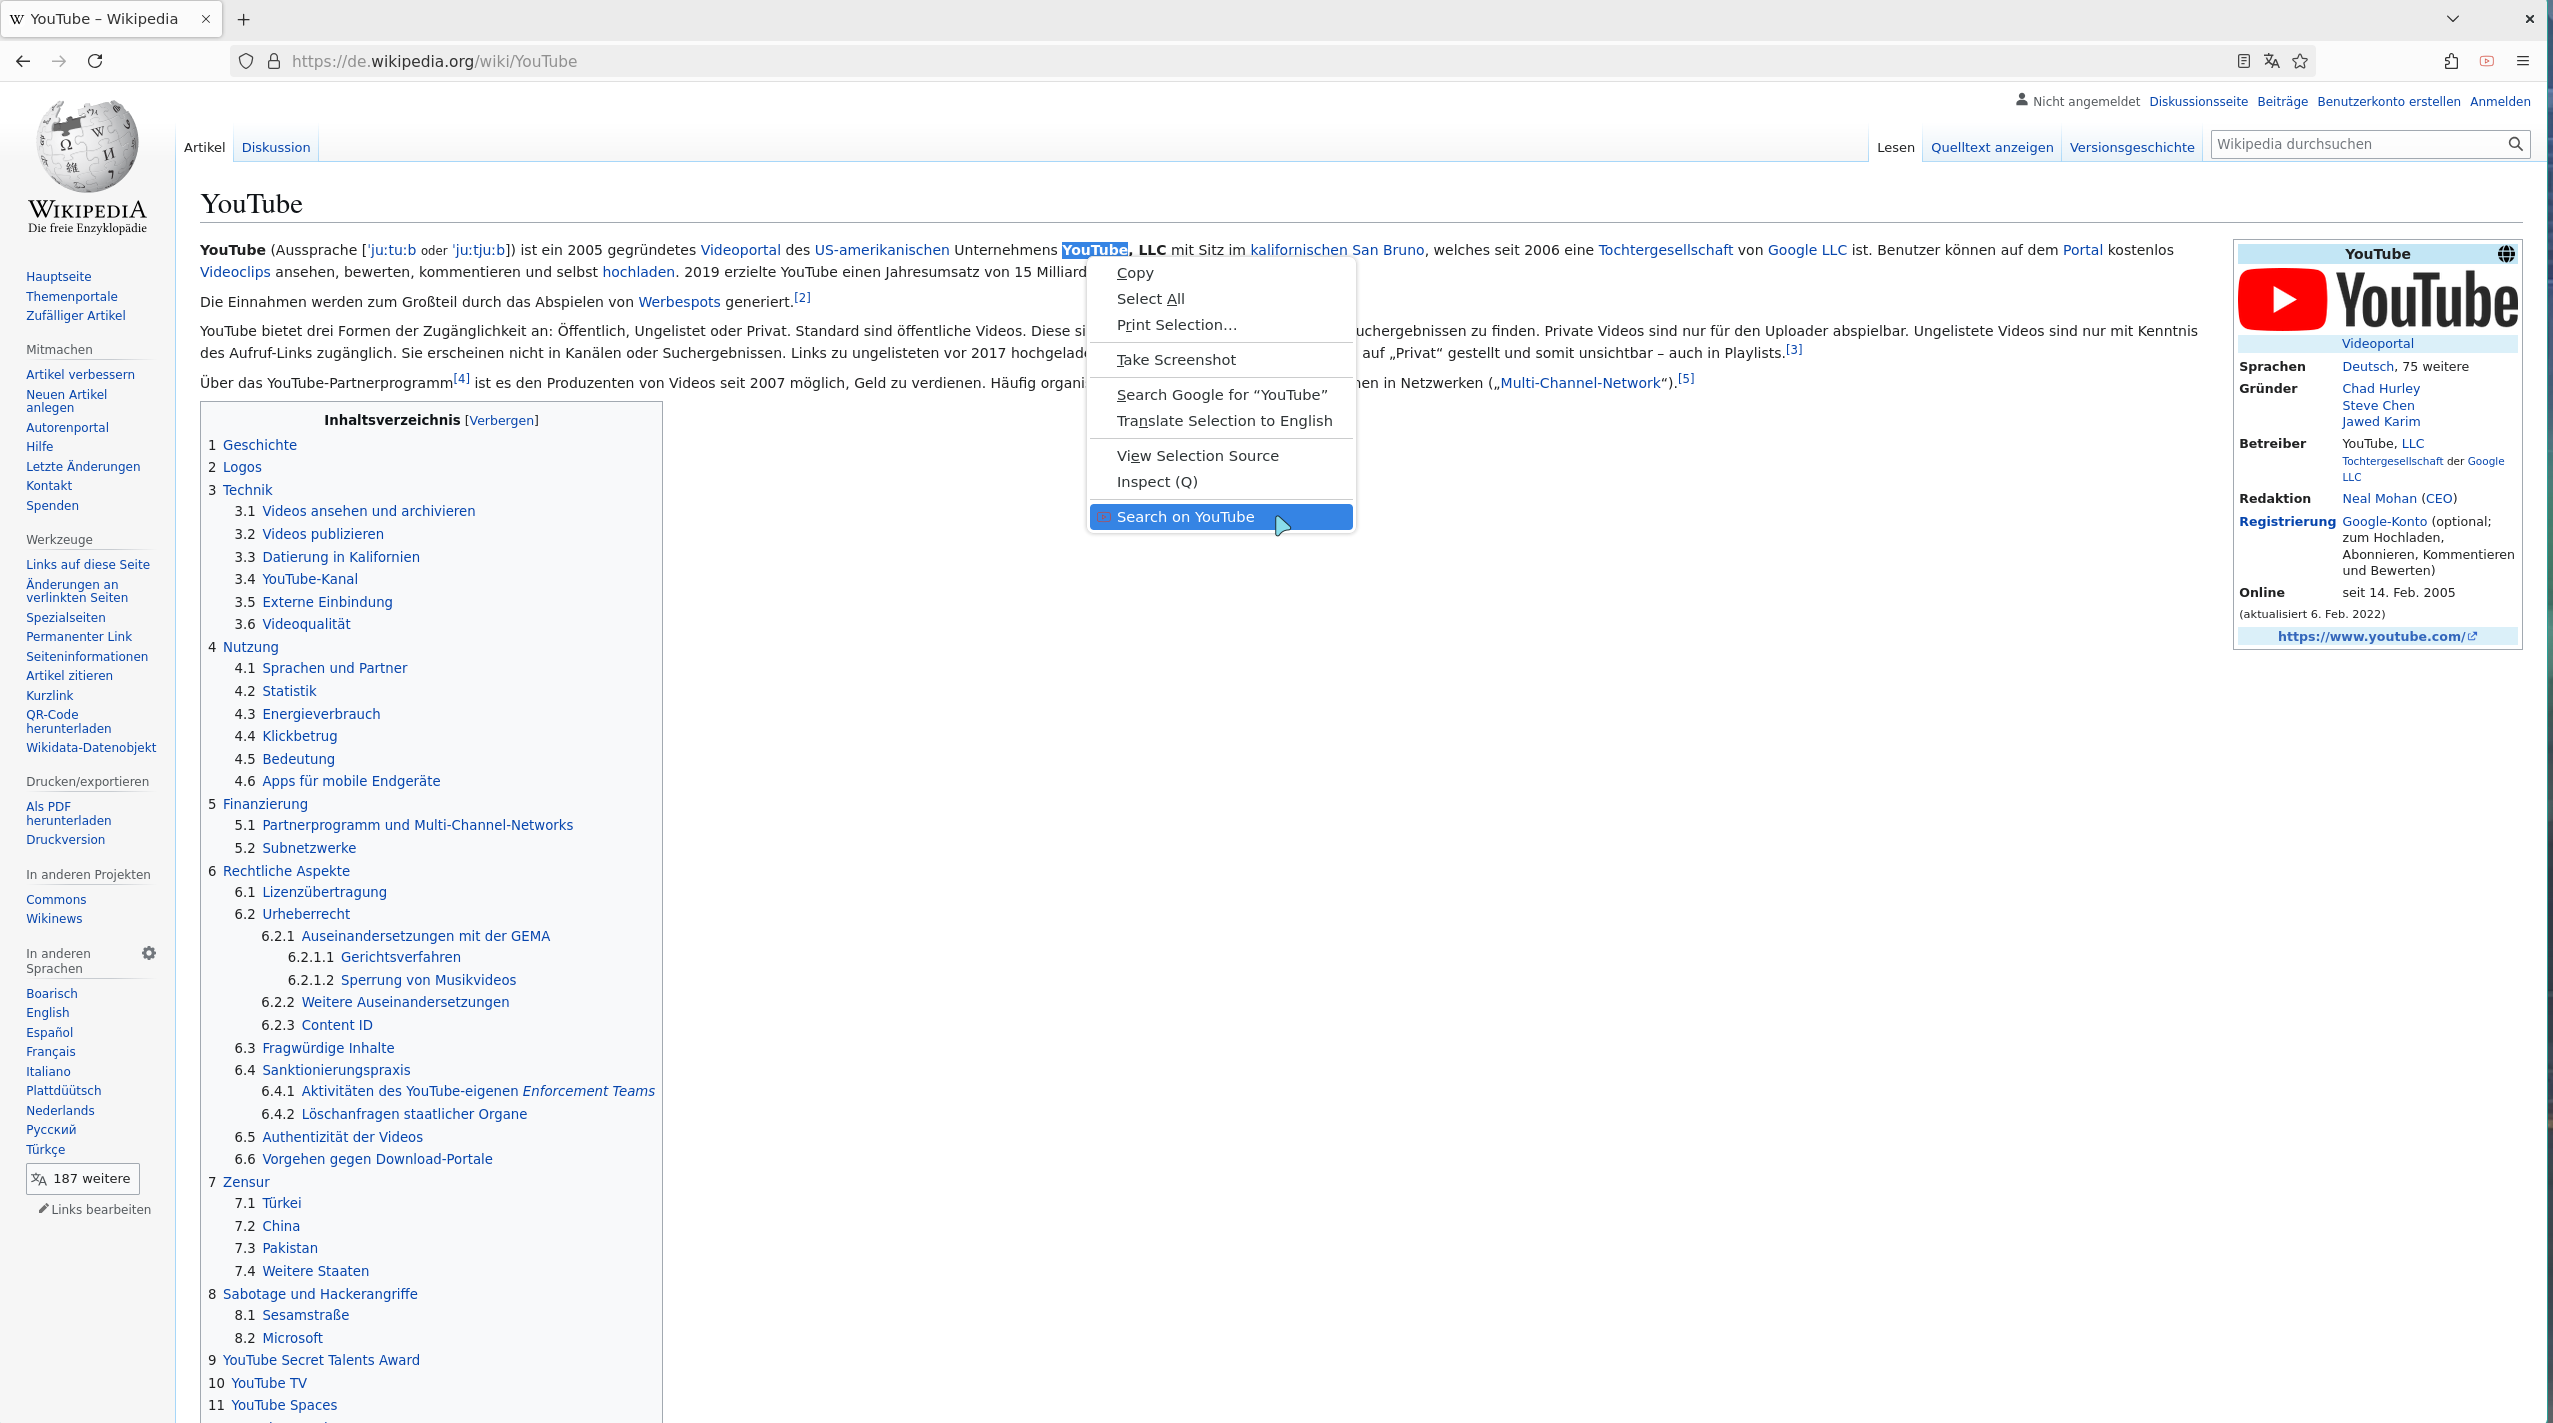Screen dimensions: 2553x1423
Task: Open language settings gear icon in sidebar
Action: (x=149, y=953)
